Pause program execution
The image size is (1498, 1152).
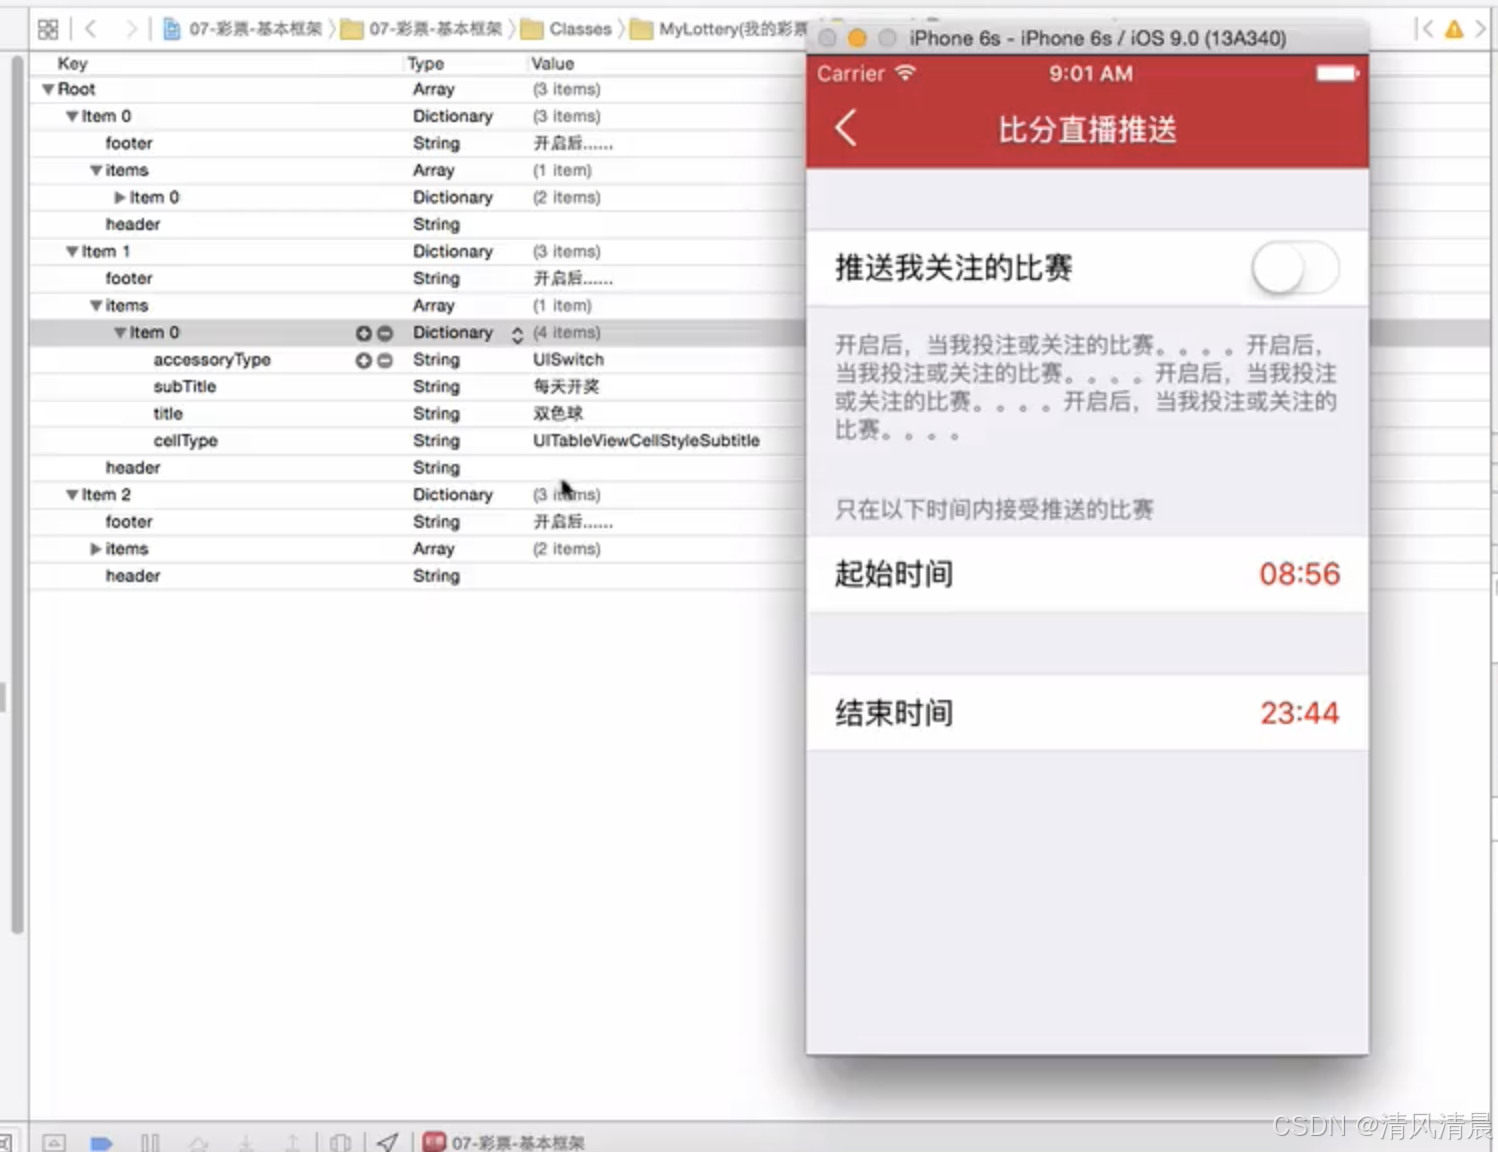pos(150,1142)
